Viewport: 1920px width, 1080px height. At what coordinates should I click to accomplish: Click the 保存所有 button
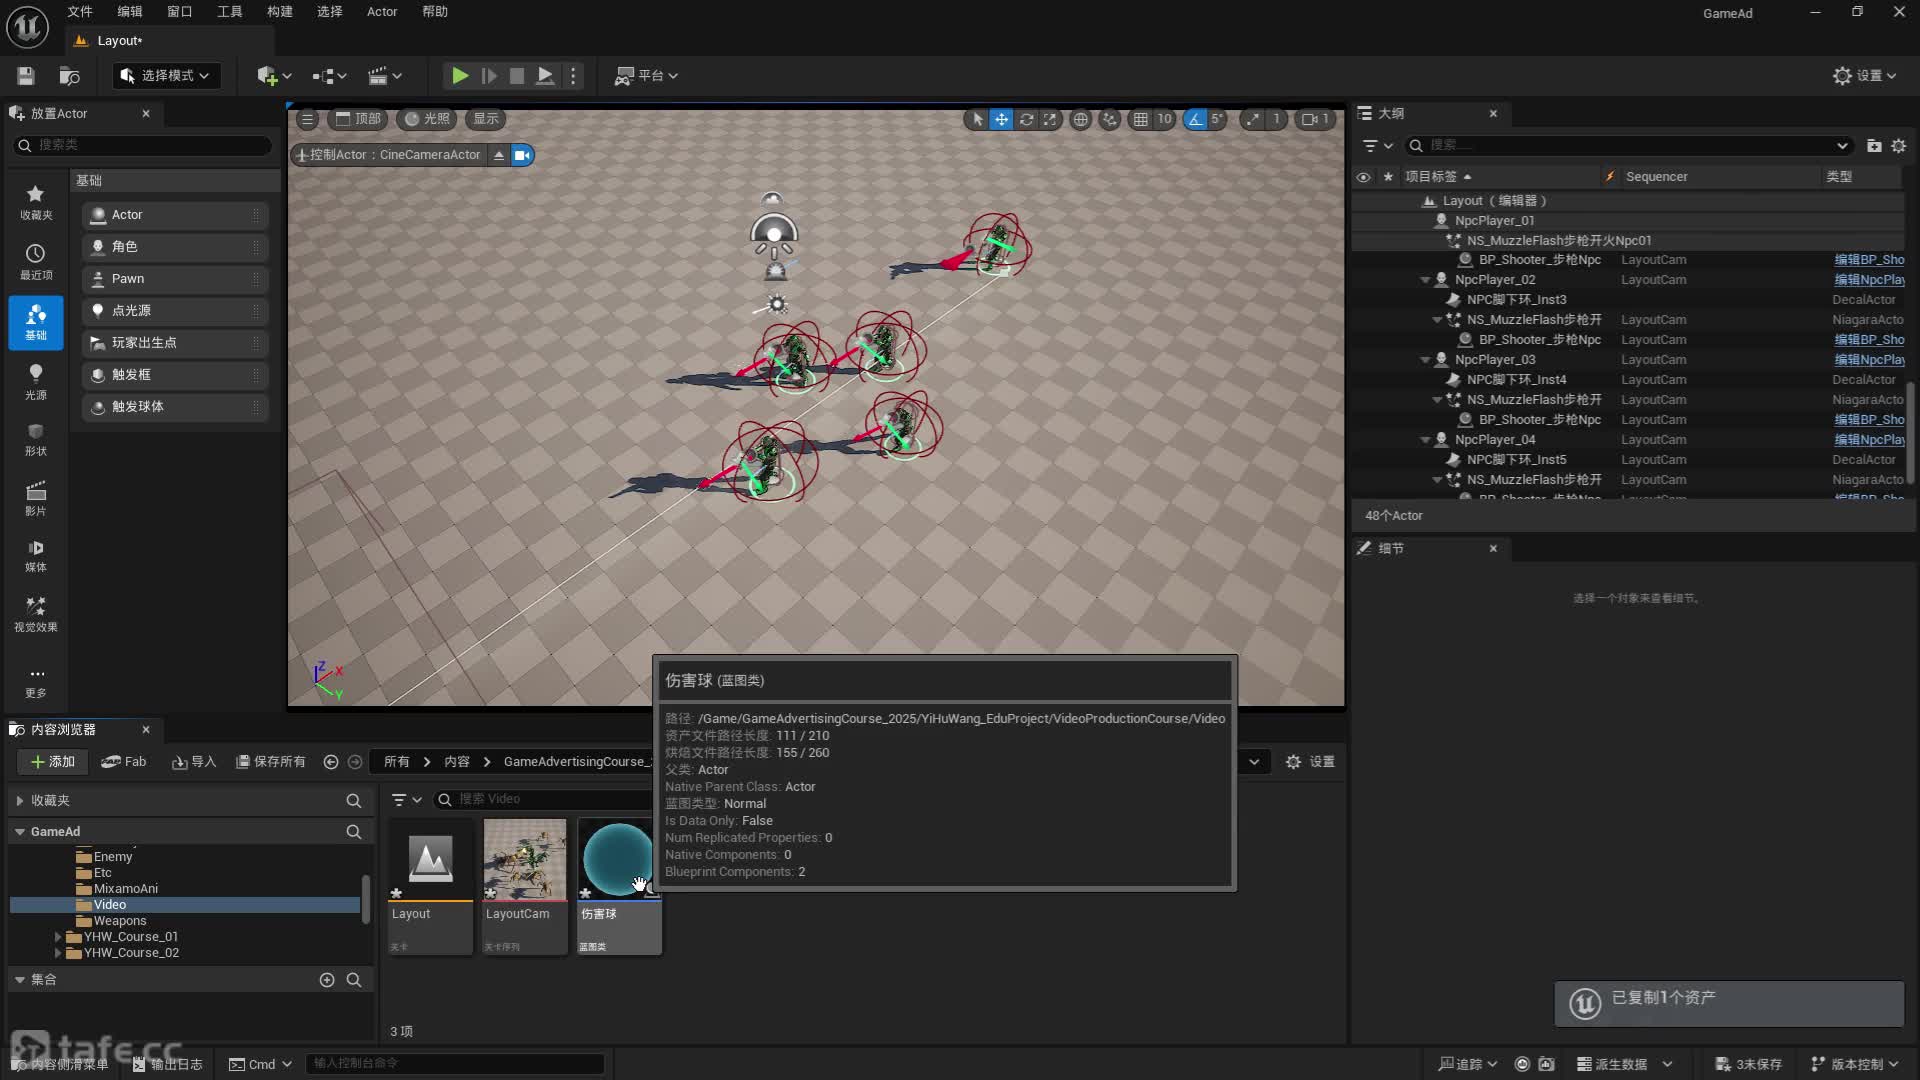click(x=270, y=762)
